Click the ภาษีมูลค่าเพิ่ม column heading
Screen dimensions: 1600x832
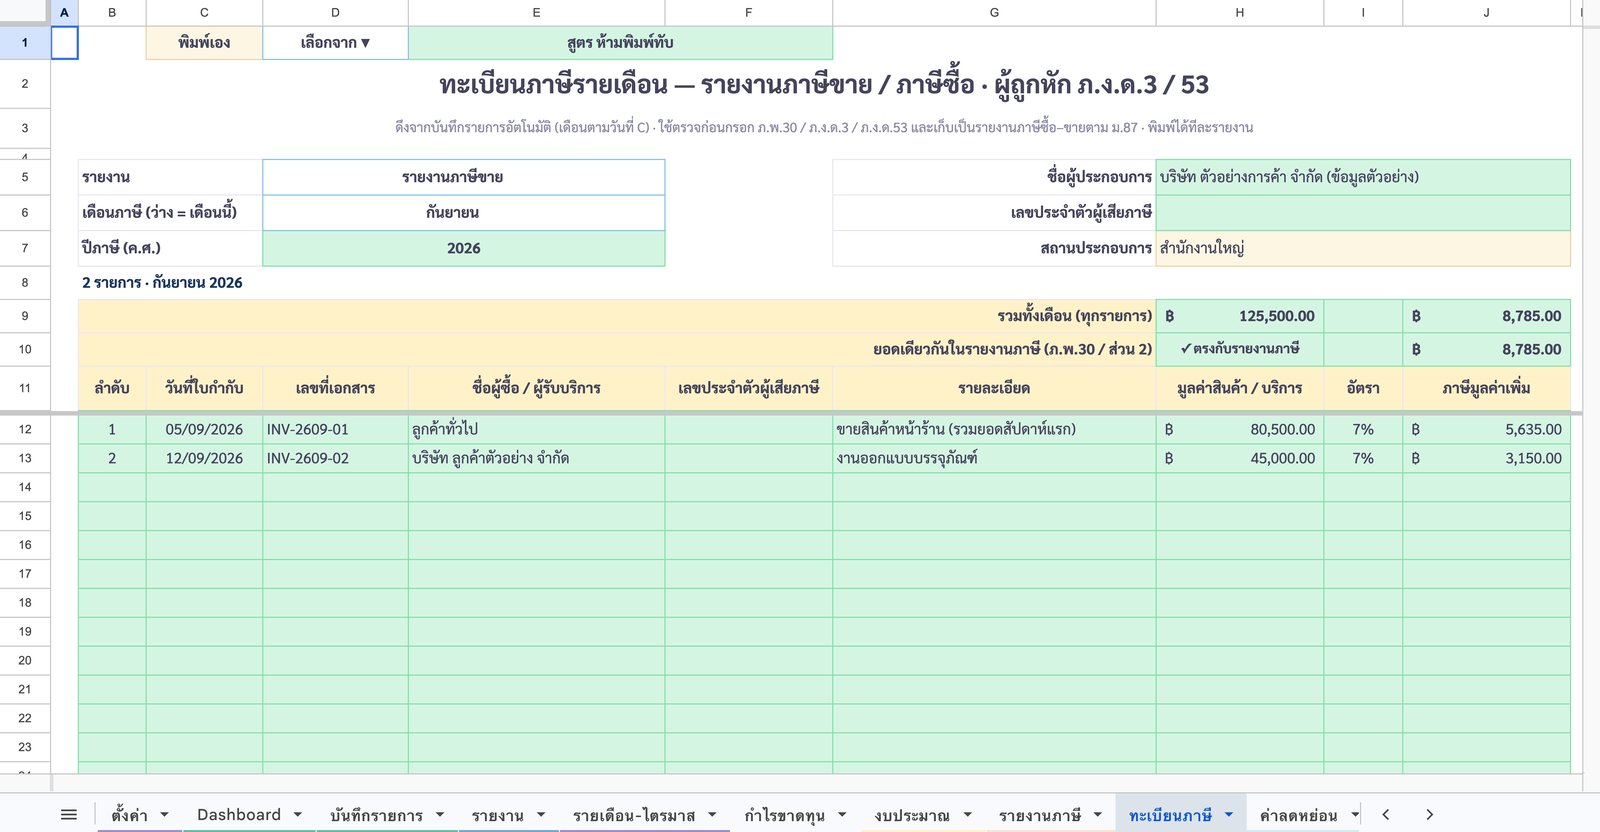click(x=1487, y=388)
